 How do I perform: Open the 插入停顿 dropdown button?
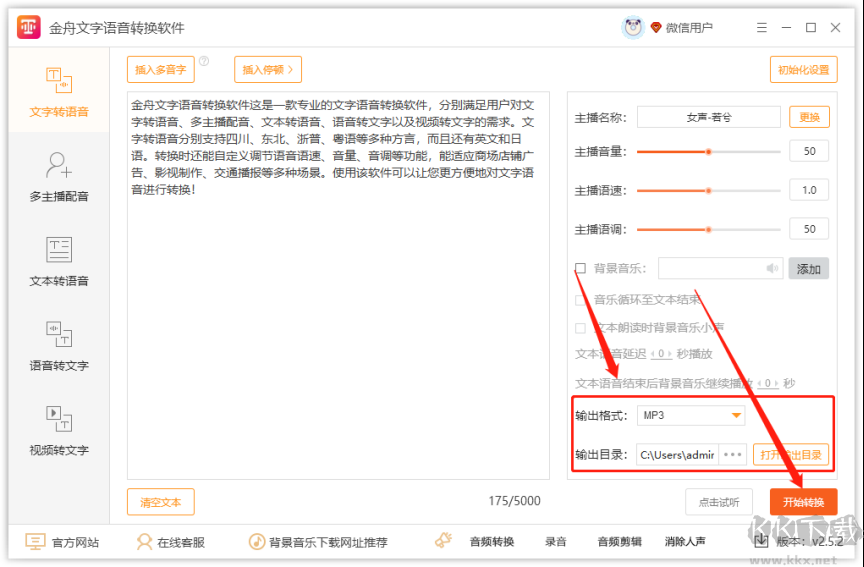point(268,69)
